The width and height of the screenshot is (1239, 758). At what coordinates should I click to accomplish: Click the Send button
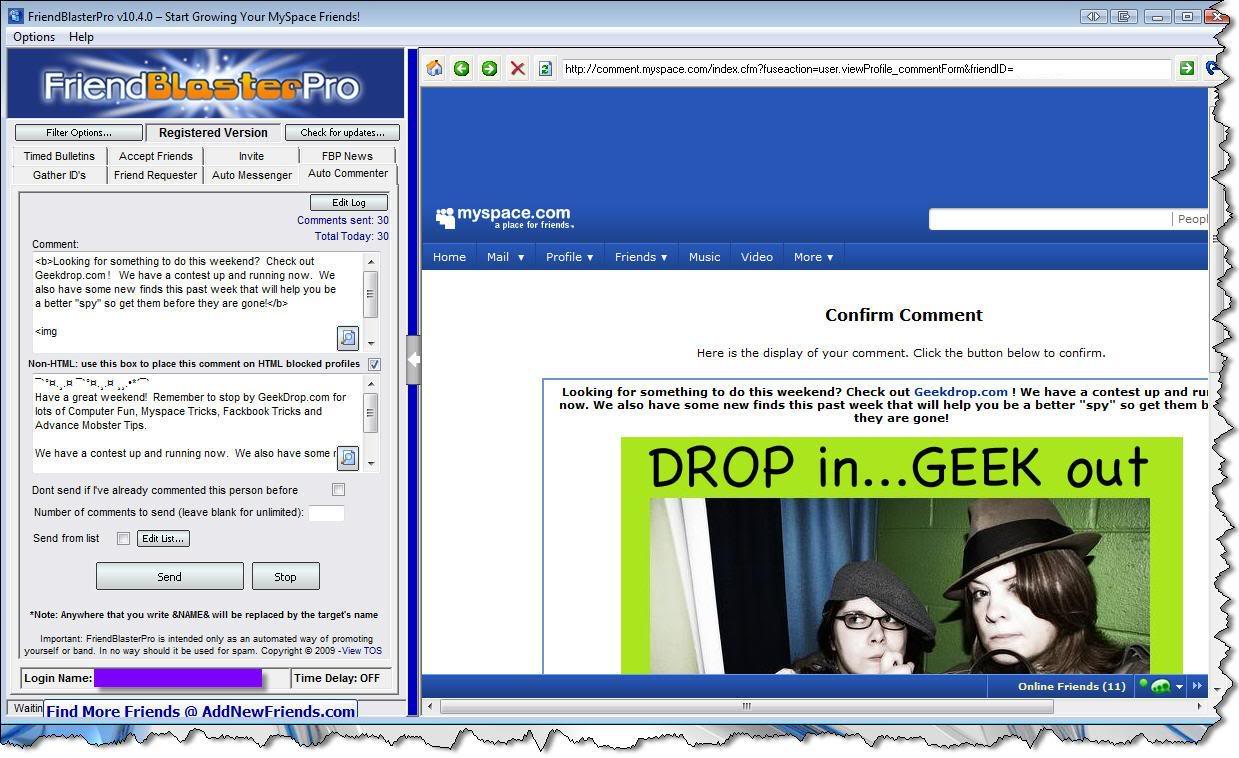click(x=169, y=576)
